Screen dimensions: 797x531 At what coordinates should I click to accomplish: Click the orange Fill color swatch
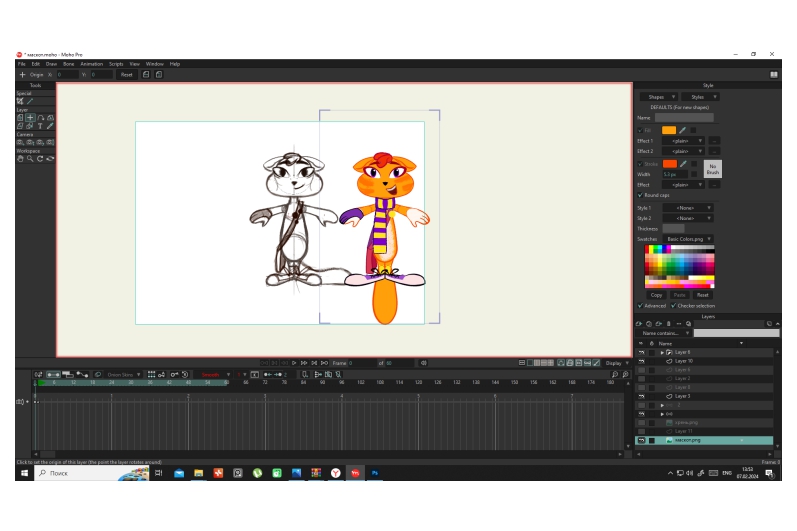669,130
